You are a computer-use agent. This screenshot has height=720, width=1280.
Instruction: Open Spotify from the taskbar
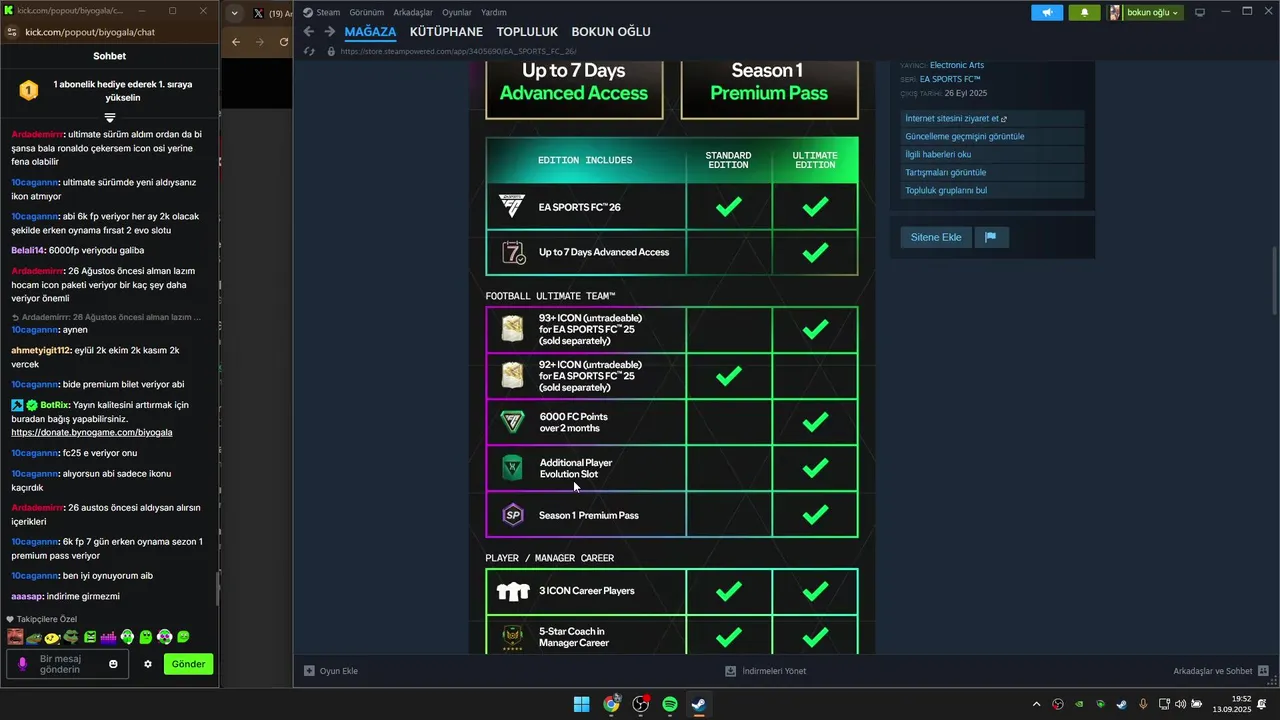(670, 704)
